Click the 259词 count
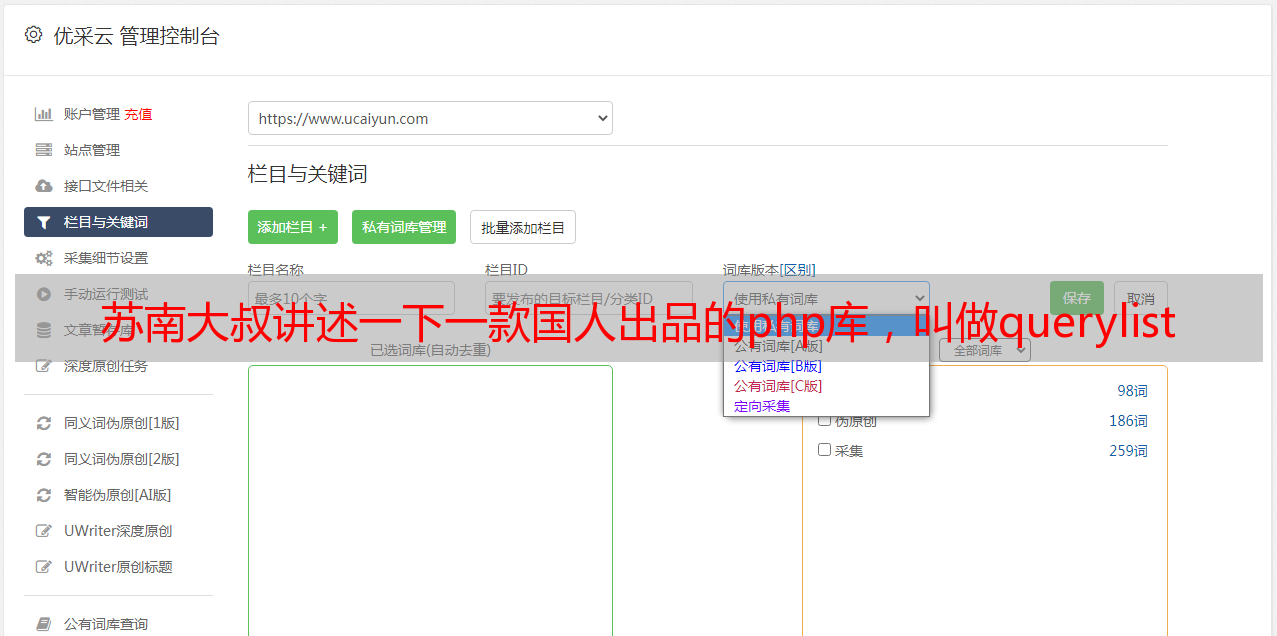 [1128, 451]
